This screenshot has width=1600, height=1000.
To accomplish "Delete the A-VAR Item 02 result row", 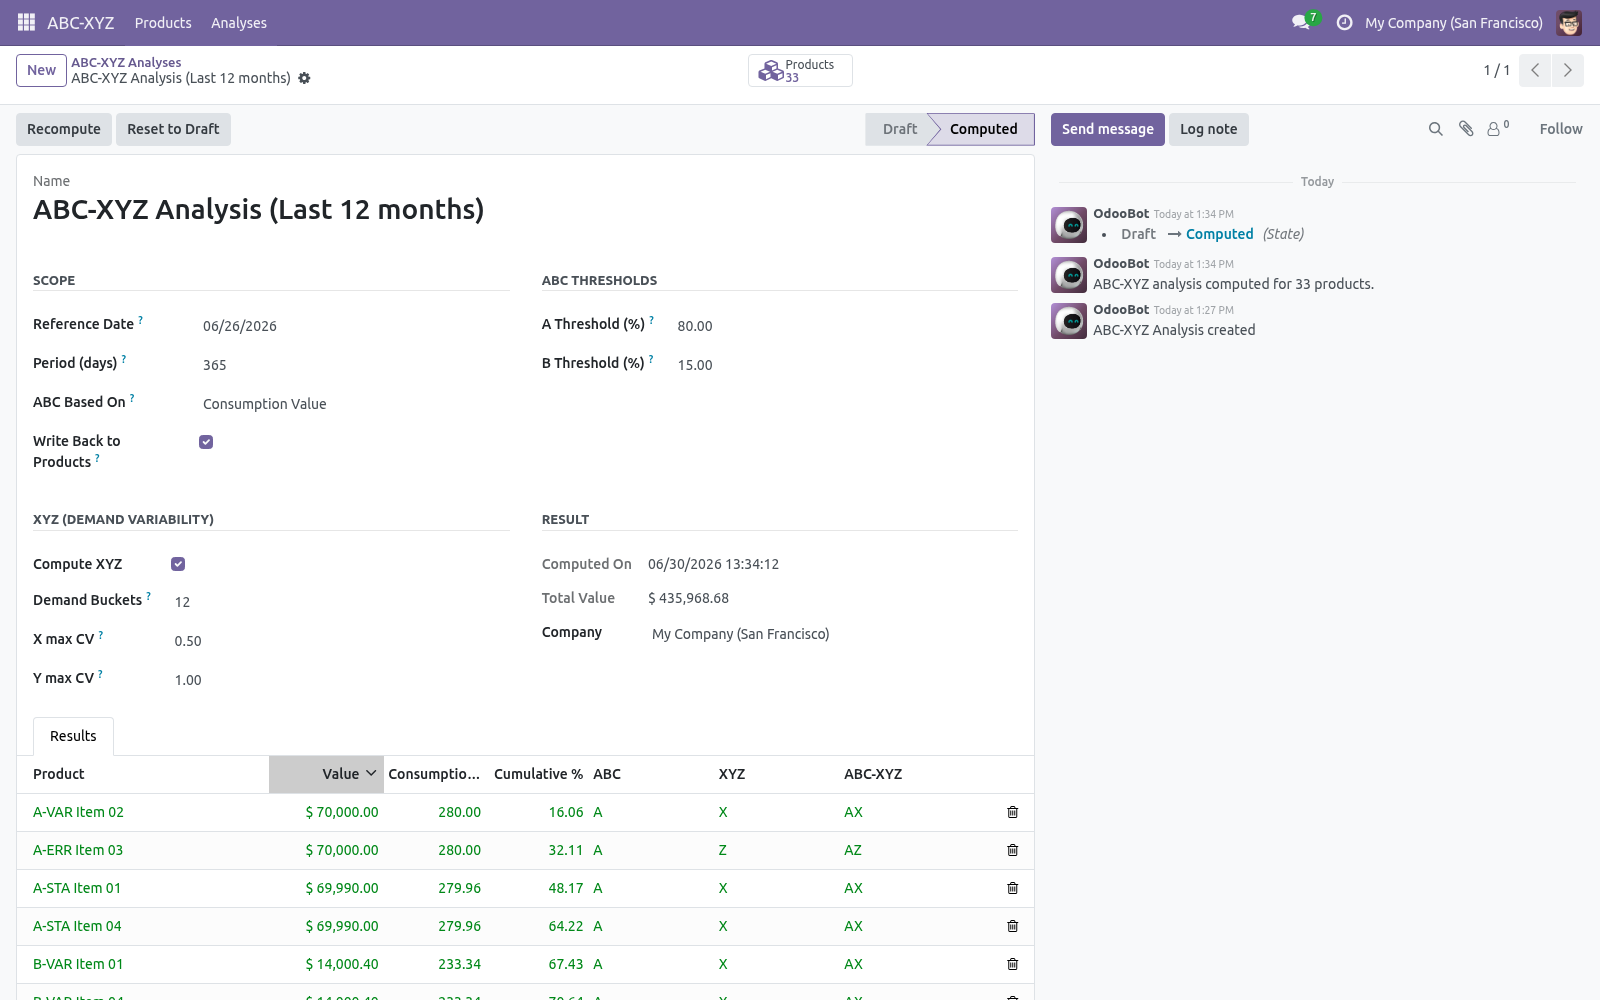I will coord(1012,812).
